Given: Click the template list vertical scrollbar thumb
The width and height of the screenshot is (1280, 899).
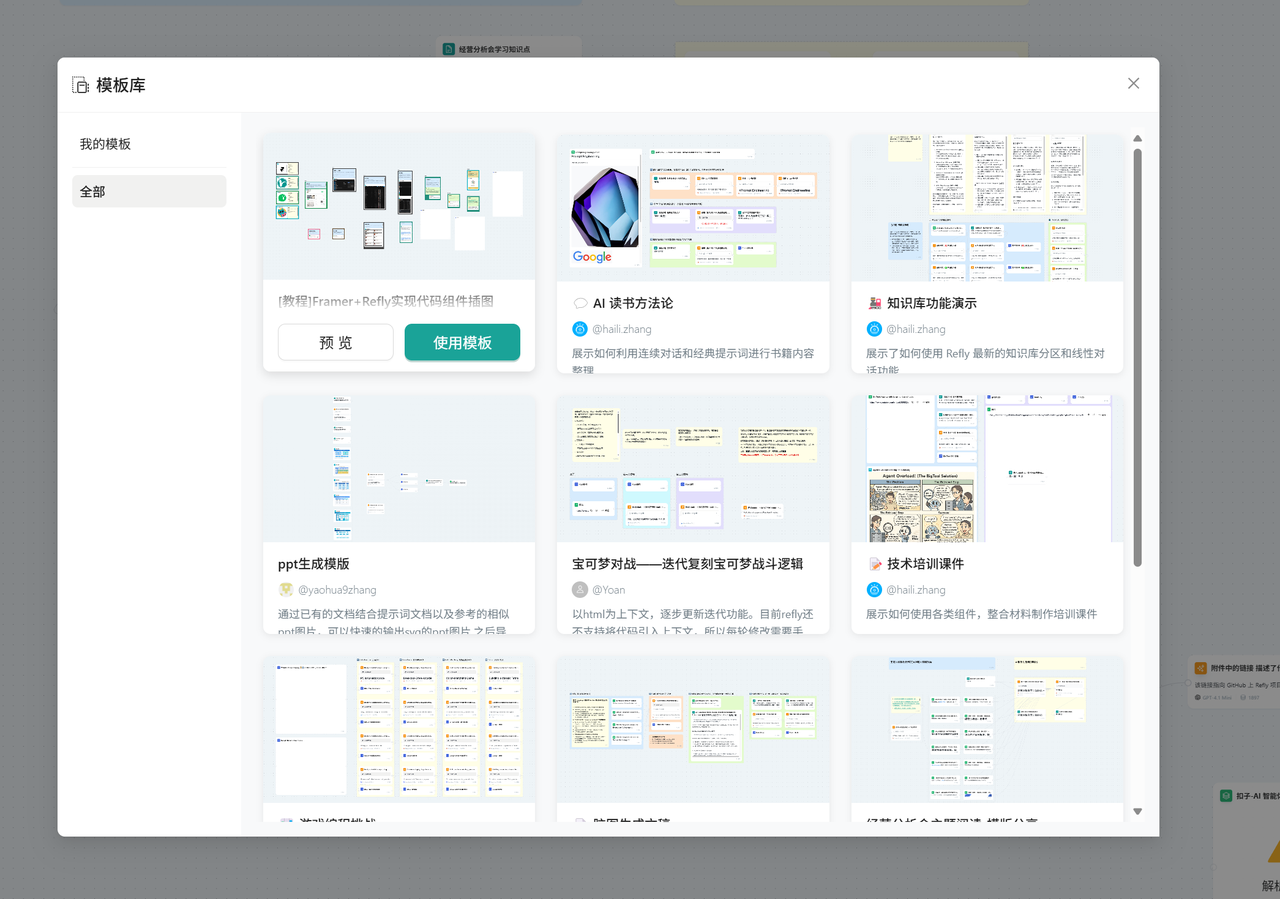Looking at the screenshot, I should (x=1137, y=355).
